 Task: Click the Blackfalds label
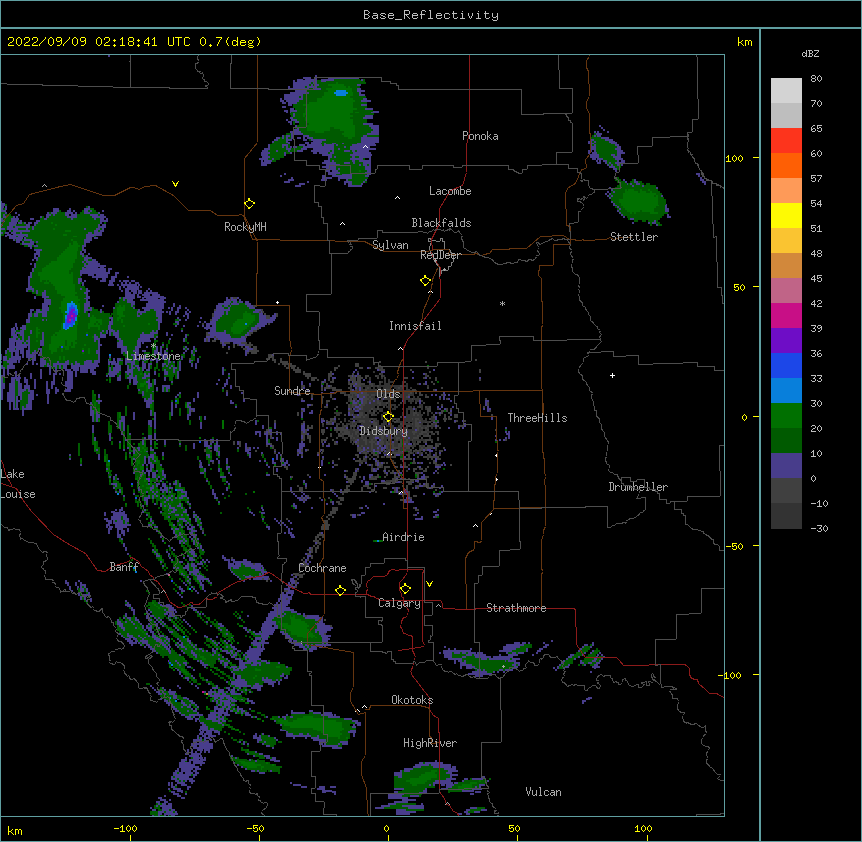[441, 223]
